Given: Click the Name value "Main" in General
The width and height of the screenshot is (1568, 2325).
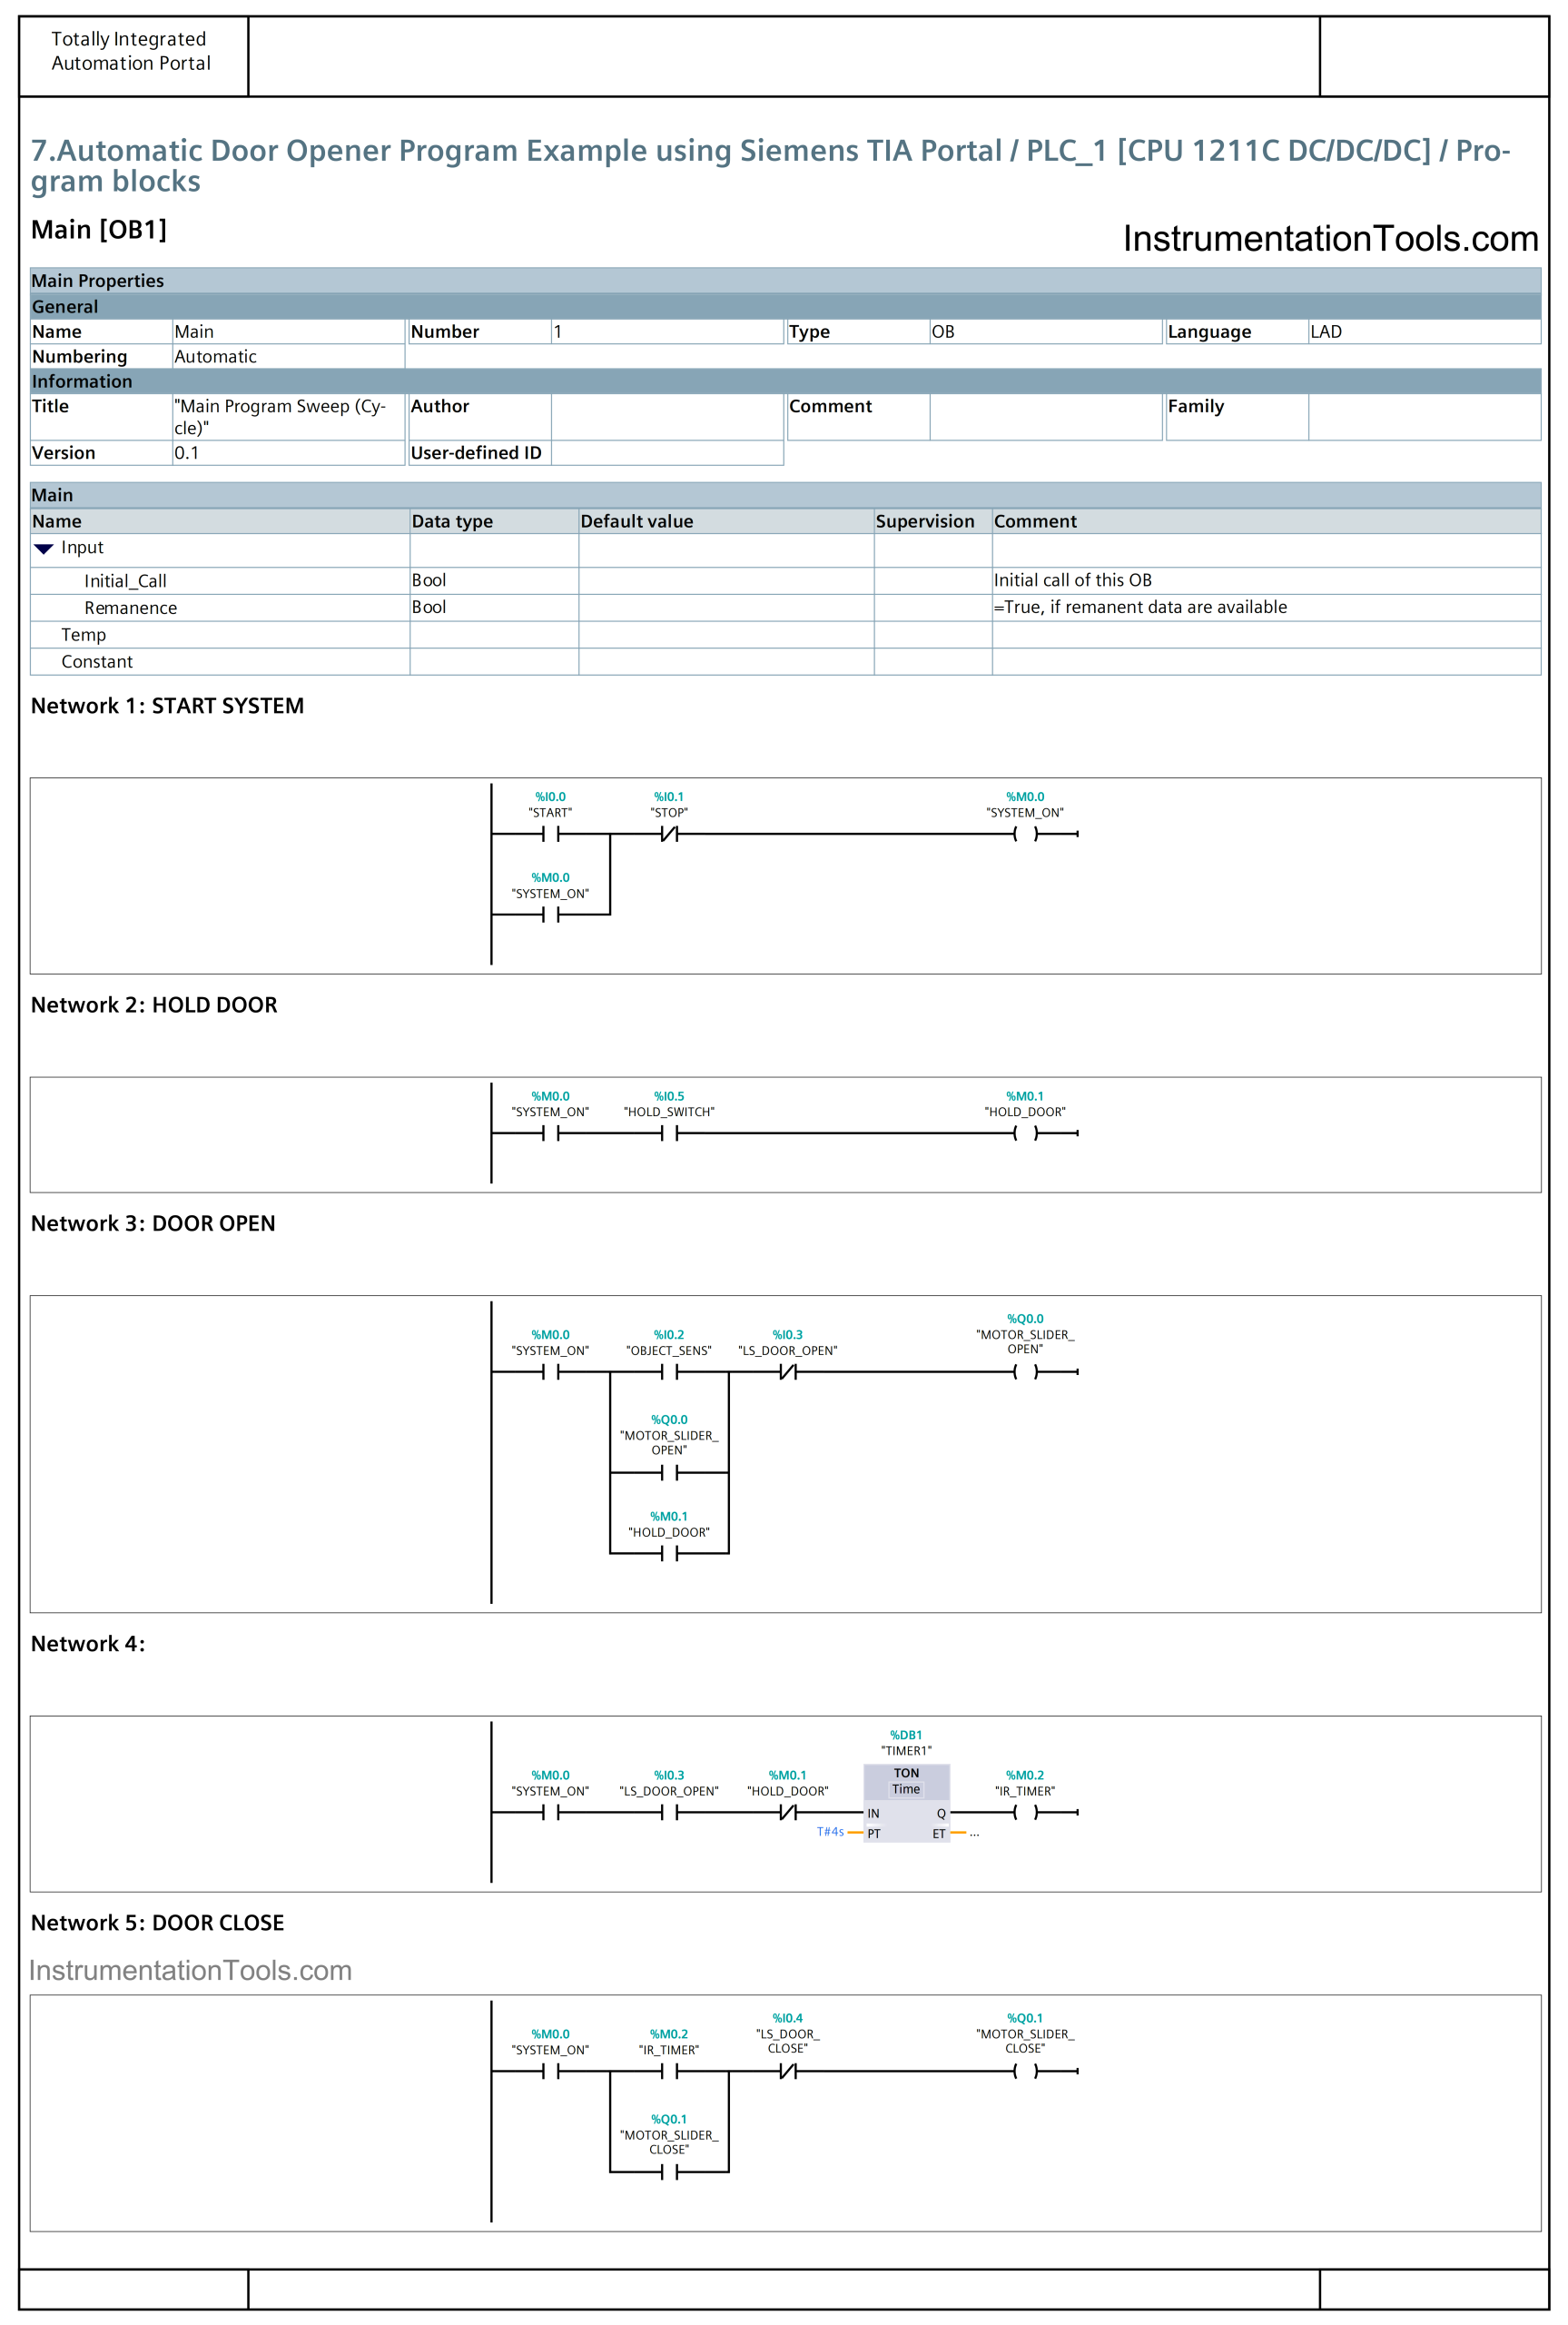Looking at the screenshot, I should tap(194, 331).
